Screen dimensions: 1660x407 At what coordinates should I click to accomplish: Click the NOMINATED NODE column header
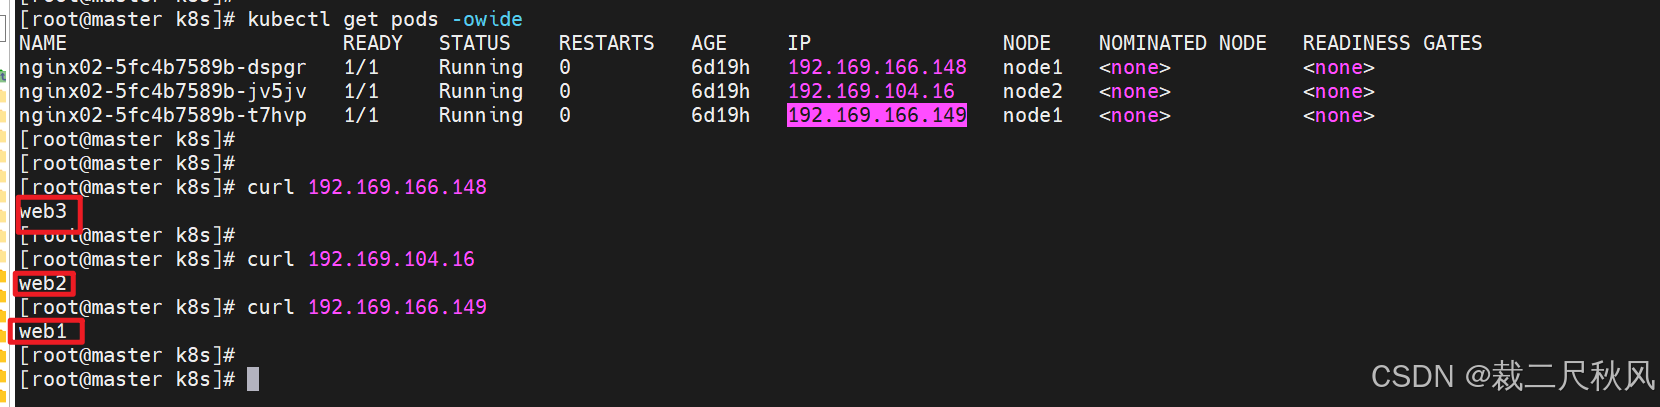(x=1182, y=43)
